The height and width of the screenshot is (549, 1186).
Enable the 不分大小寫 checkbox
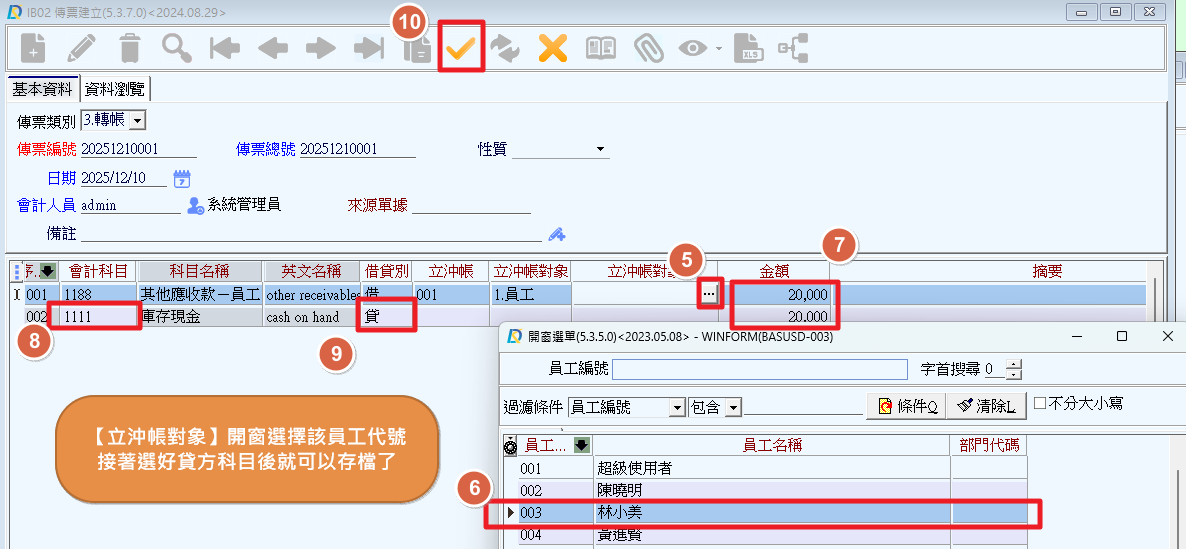1040,404
